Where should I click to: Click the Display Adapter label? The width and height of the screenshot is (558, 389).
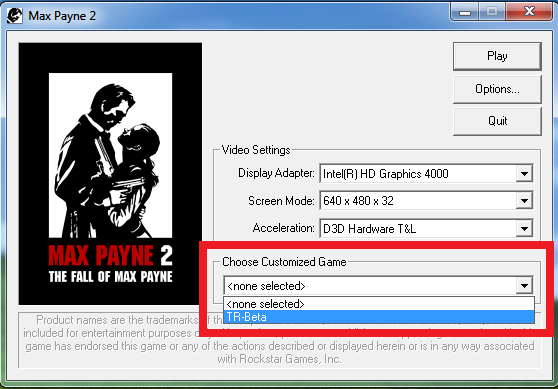(276, 173)
